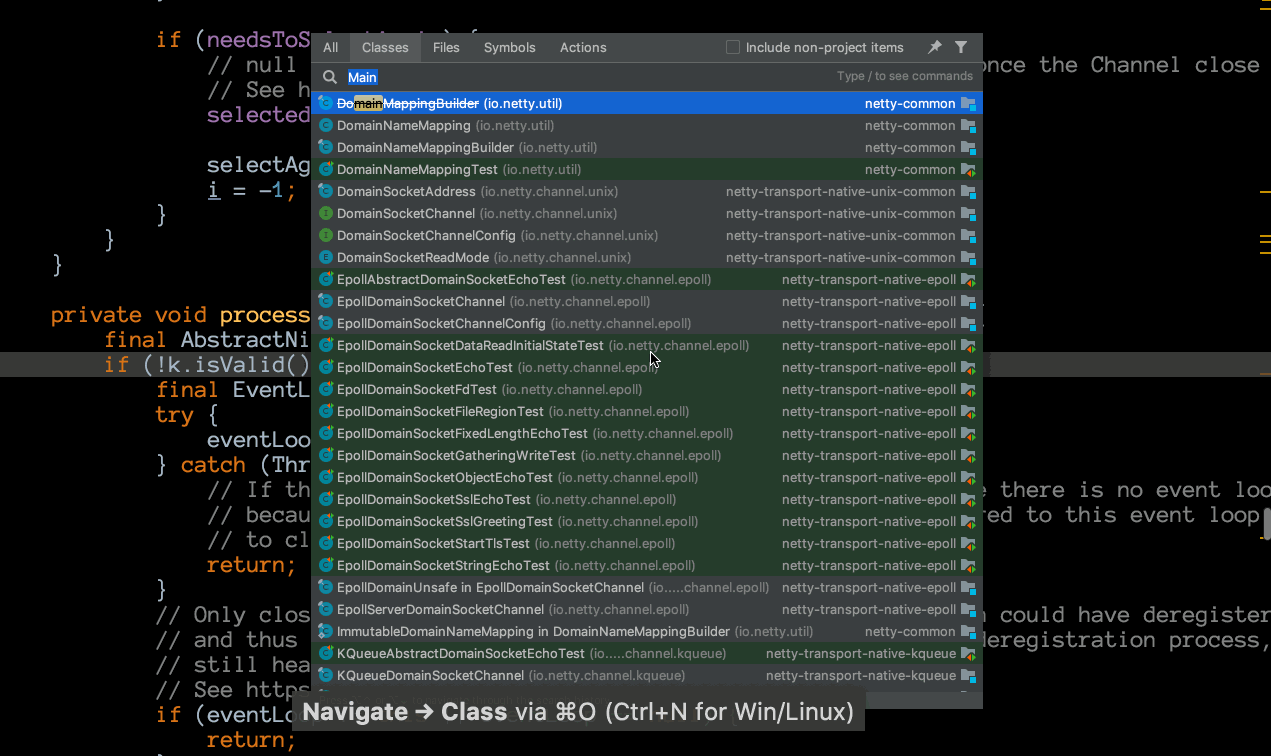Switch to the Files tab
1271x756 pixels.
(x=446, y=47)
